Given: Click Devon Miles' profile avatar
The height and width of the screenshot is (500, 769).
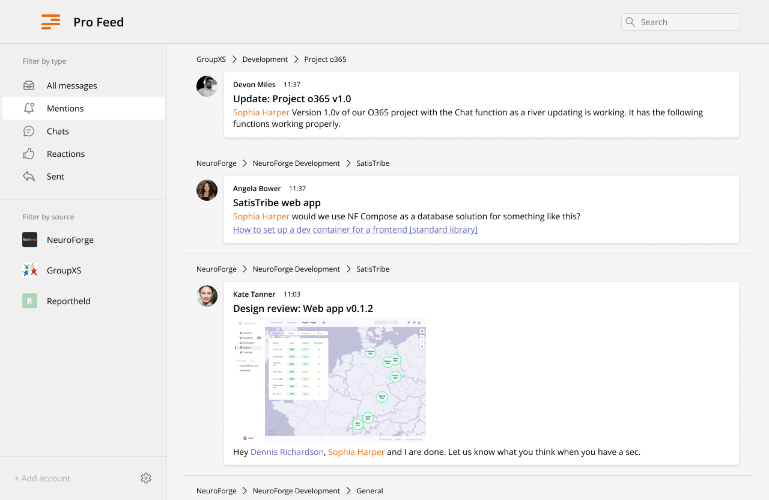Looking at the screenshot, I should coord(207,86).
